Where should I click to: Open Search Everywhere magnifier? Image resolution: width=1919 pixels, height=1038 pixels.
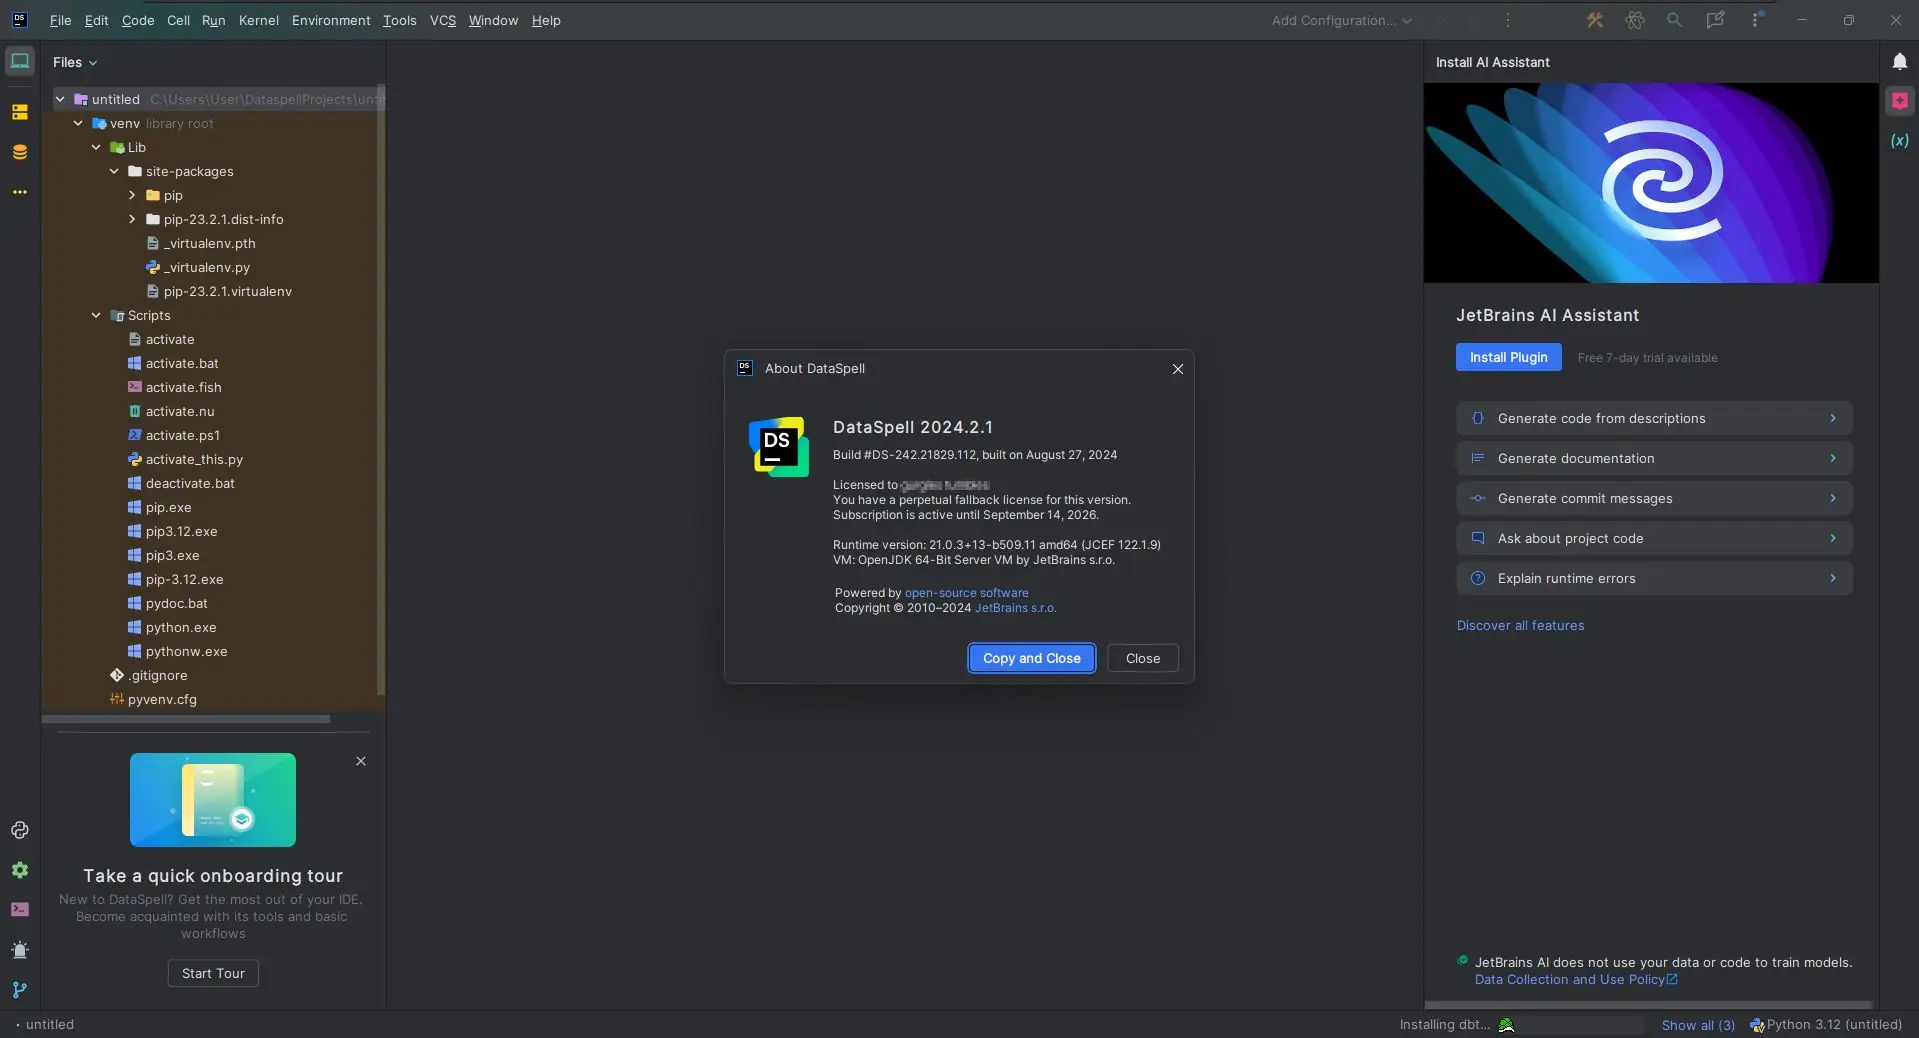click(1674, 20)
